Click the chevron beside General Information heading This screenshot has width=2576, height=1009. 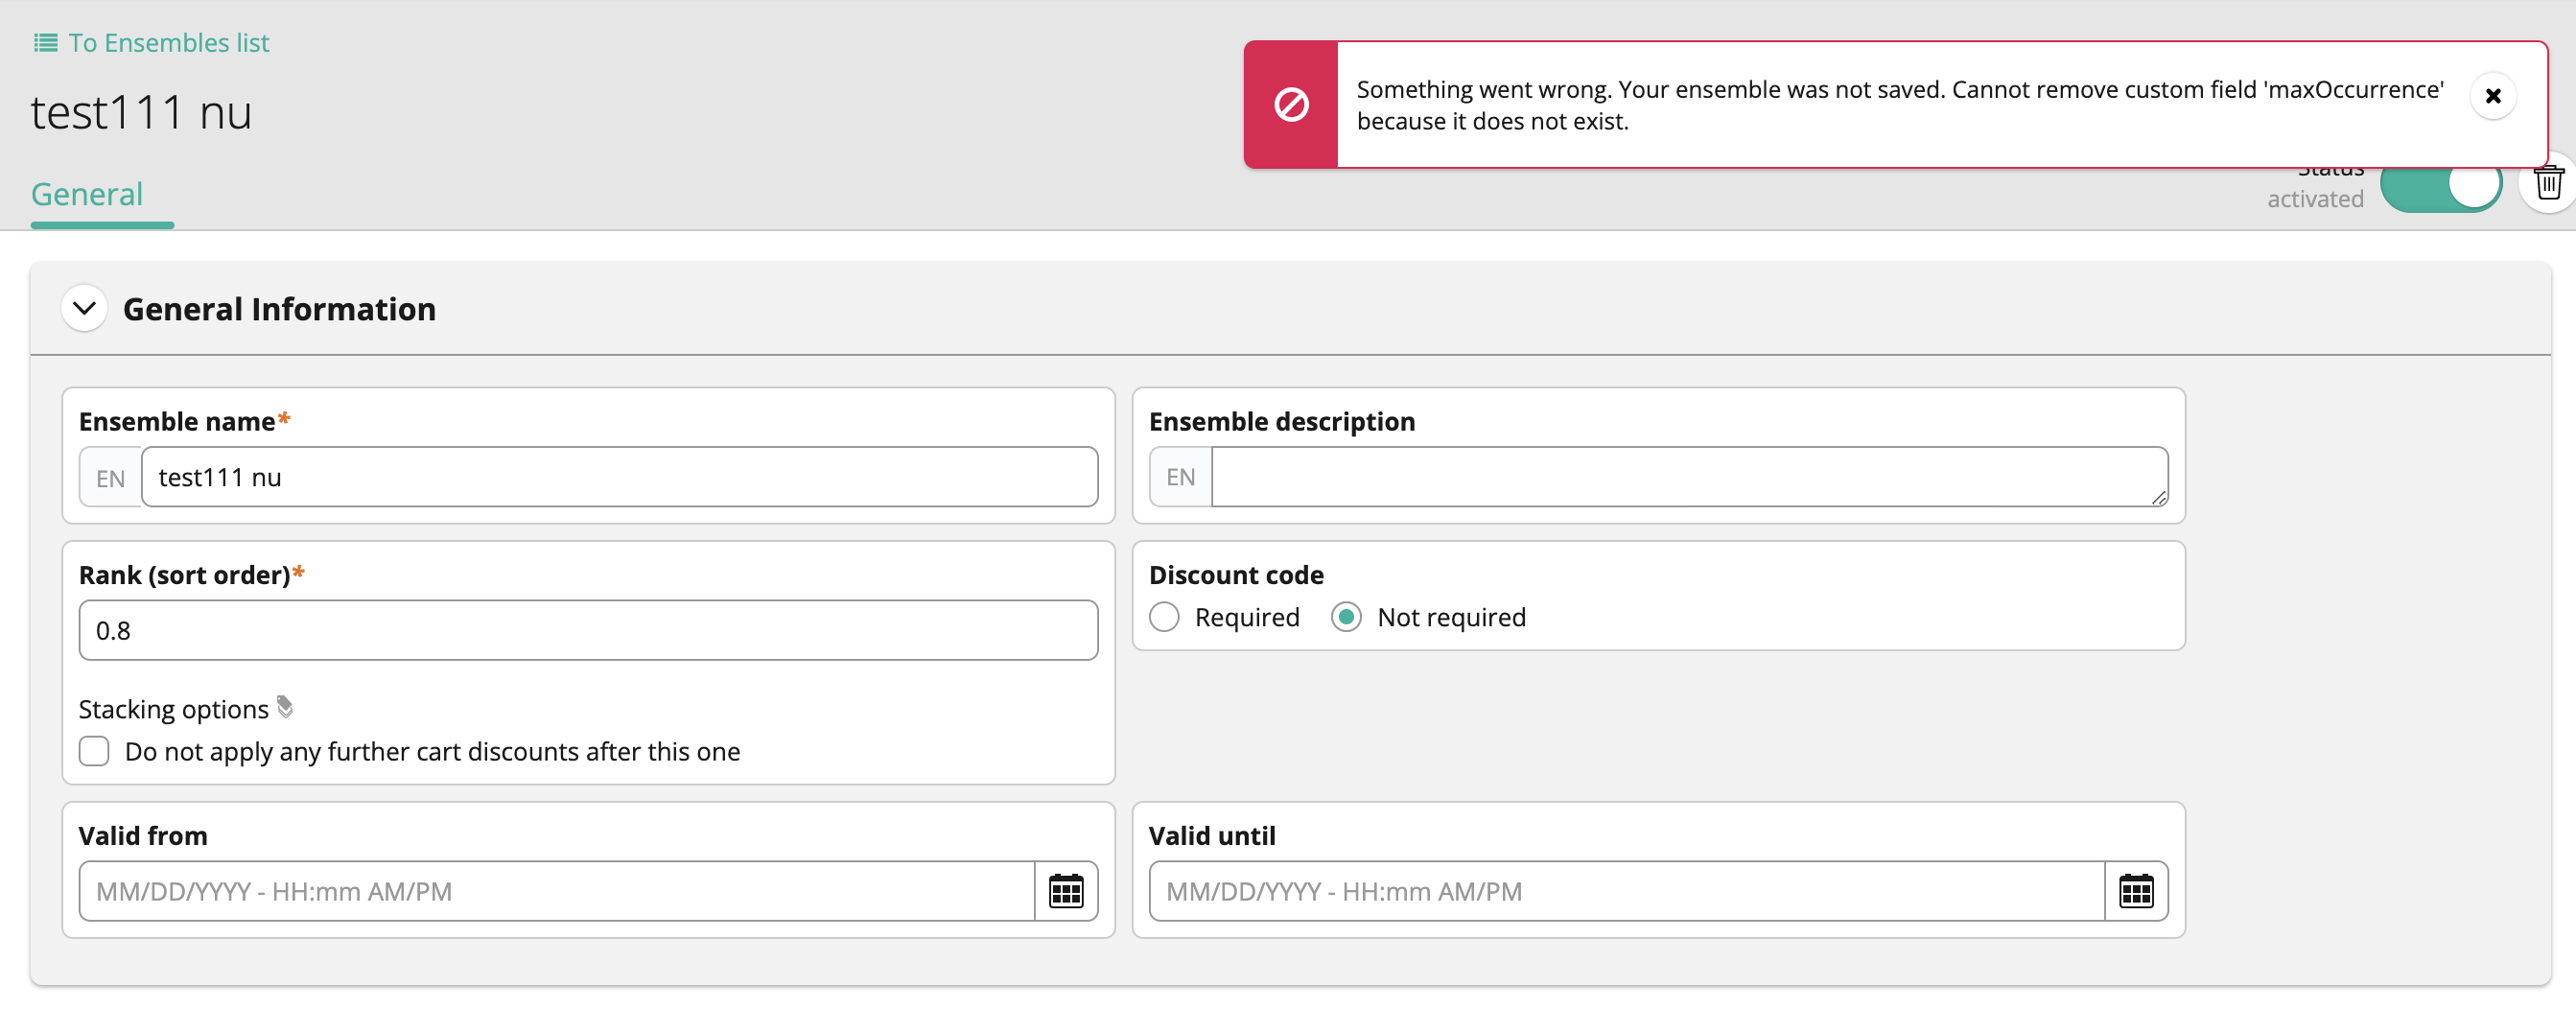pos(84,308)
